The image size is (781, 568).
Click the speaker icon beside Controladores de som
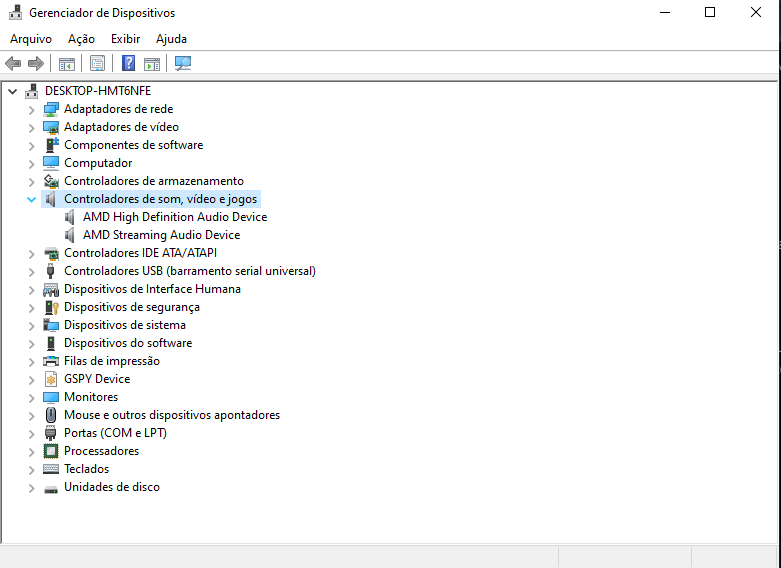tap(50, 199)
